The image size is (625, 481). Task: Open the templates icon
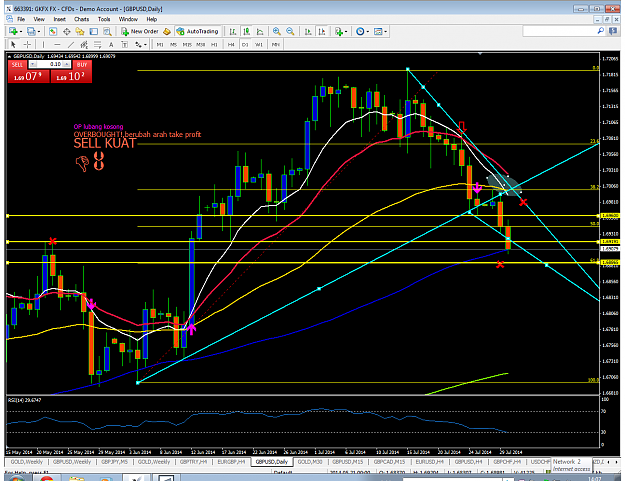point(378,31)
